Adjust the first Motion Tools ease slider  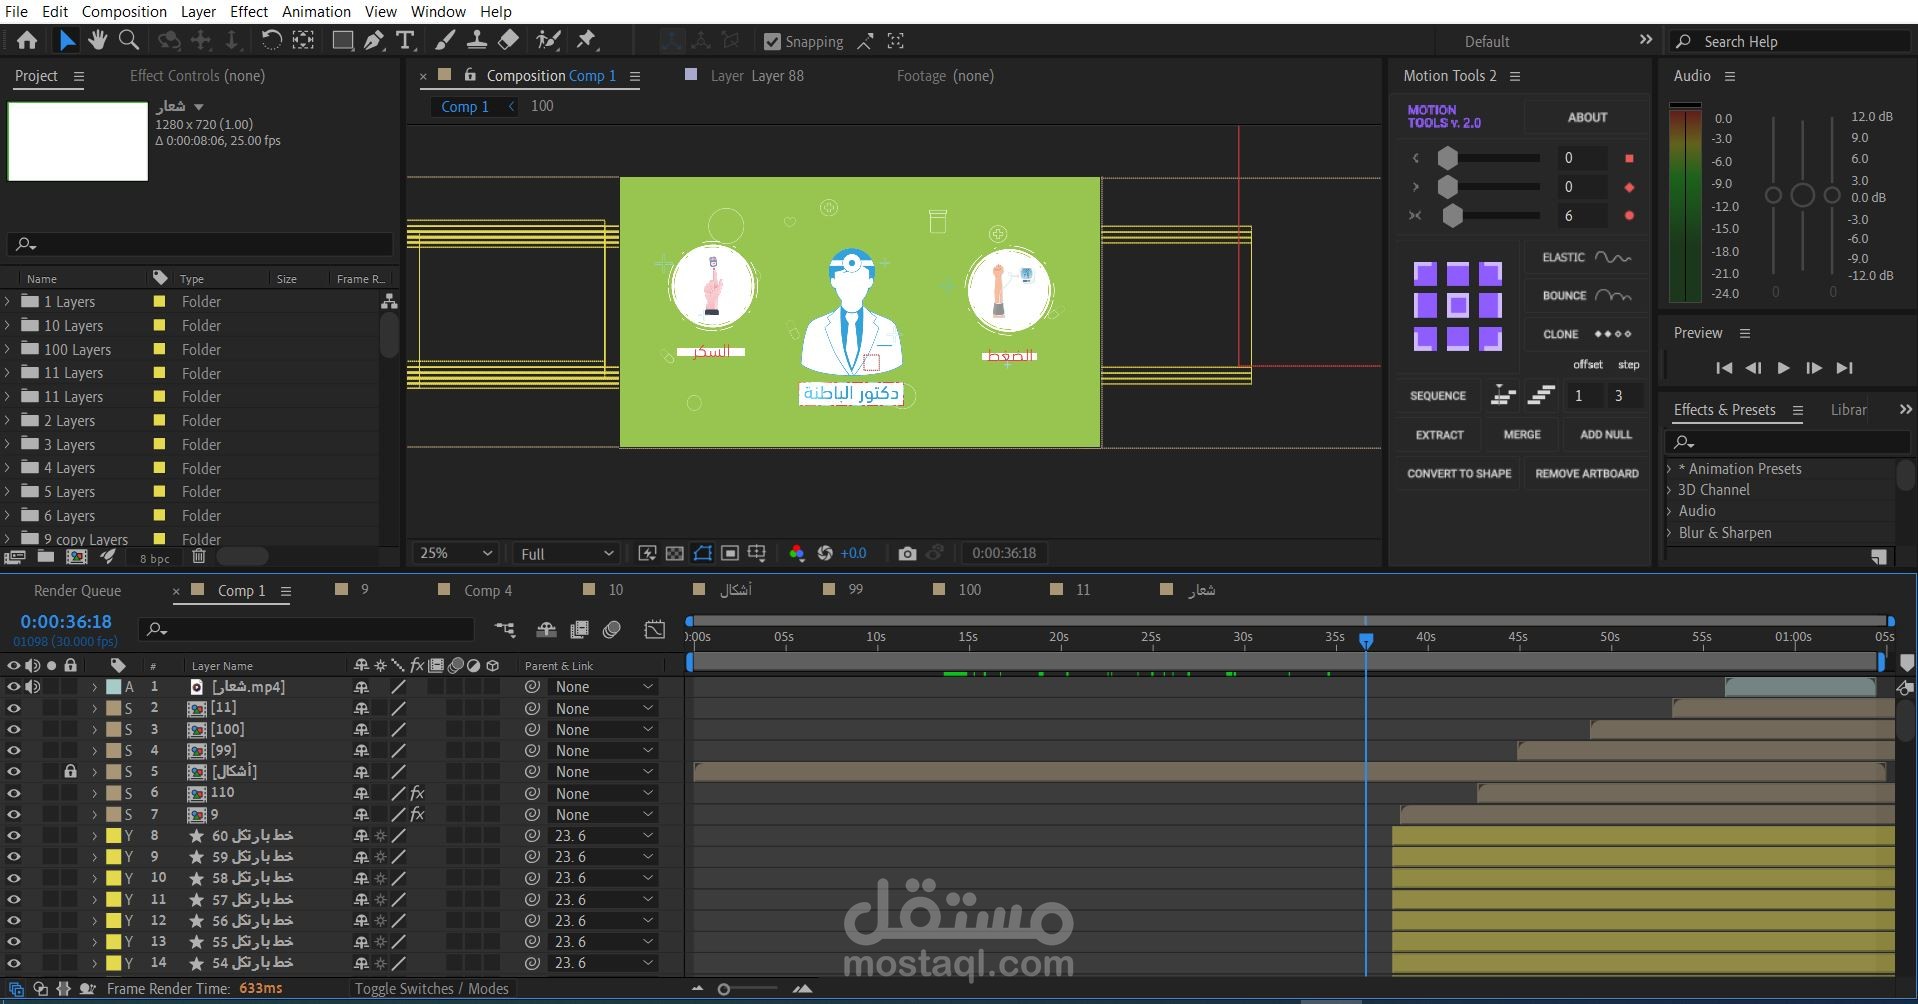pyautogui.click(x=1447, y=158)
